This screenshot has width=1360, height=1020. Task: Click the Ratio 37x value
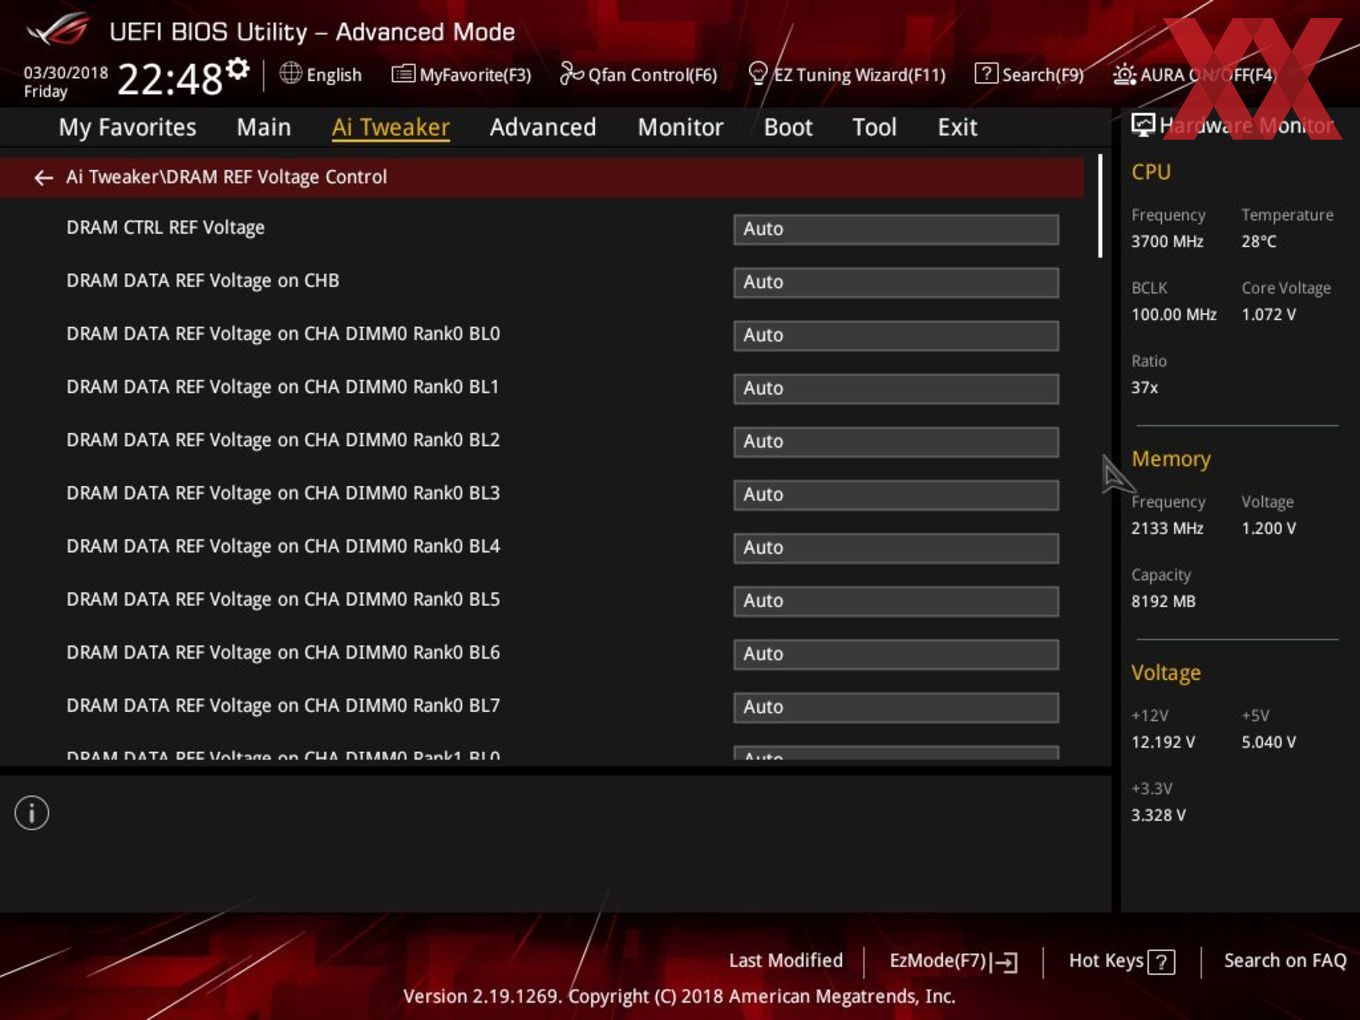pos(1145,387)
